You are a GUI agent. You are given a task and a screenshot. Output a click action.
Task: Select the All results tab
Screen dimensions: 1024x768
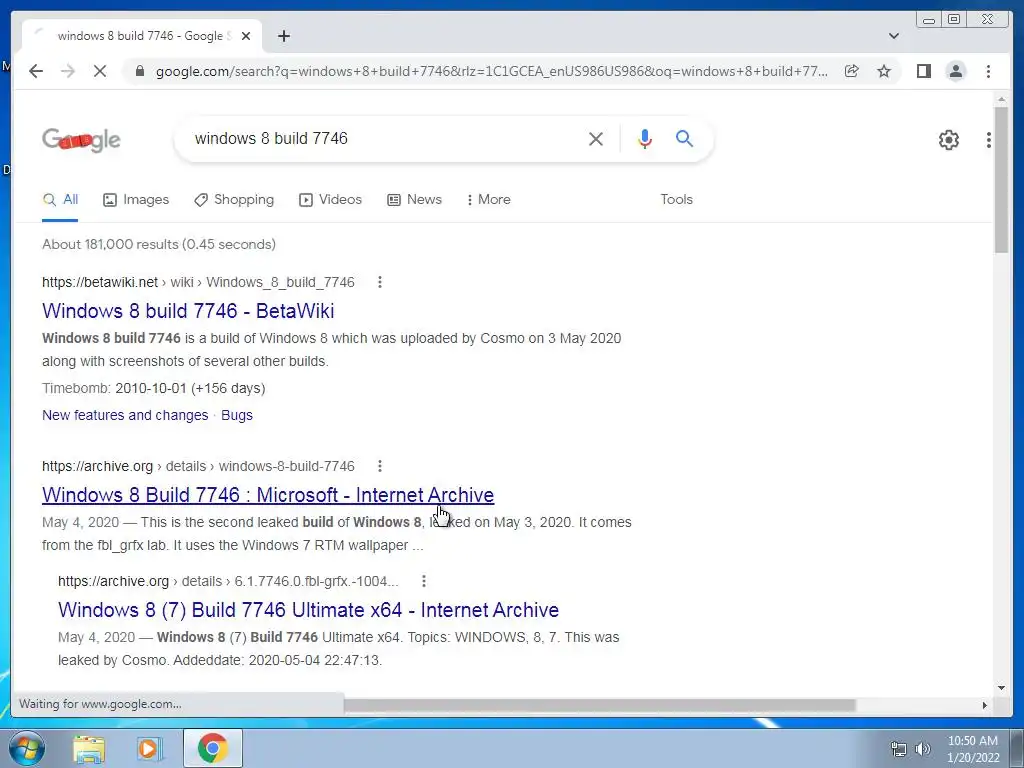60,200
